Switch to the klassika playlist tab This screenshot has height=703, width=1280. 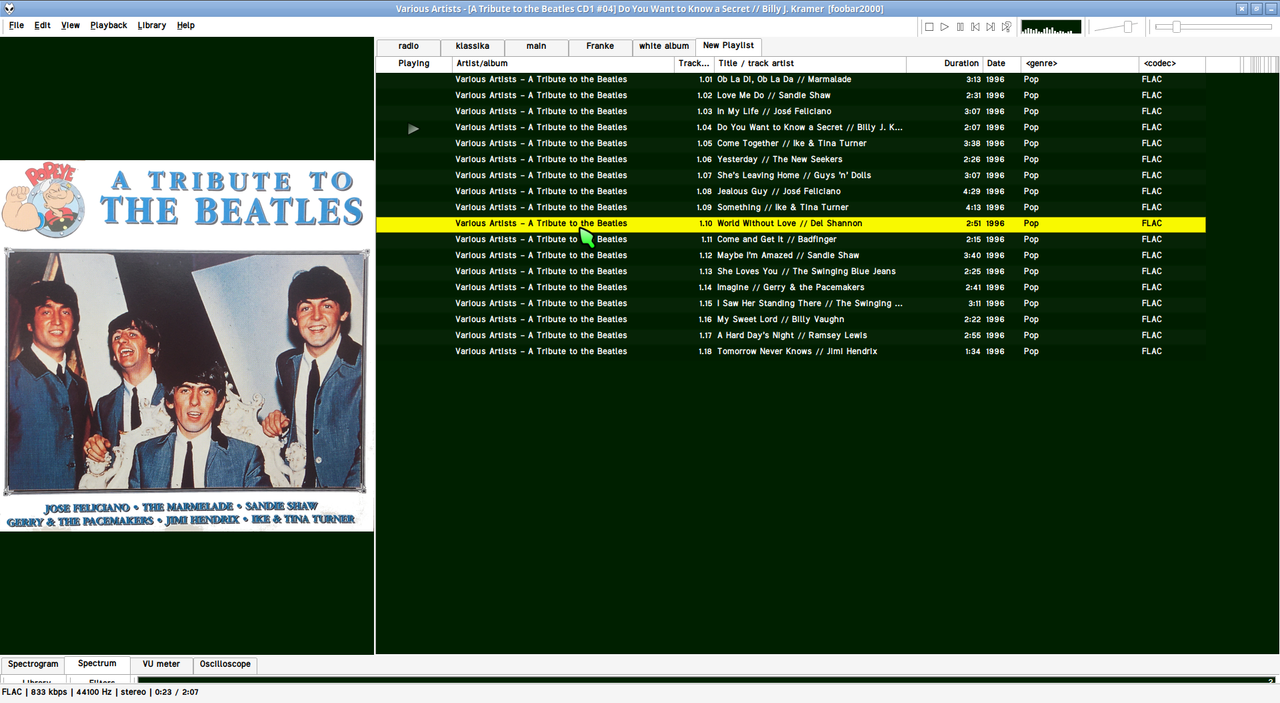tap(472, 46)
